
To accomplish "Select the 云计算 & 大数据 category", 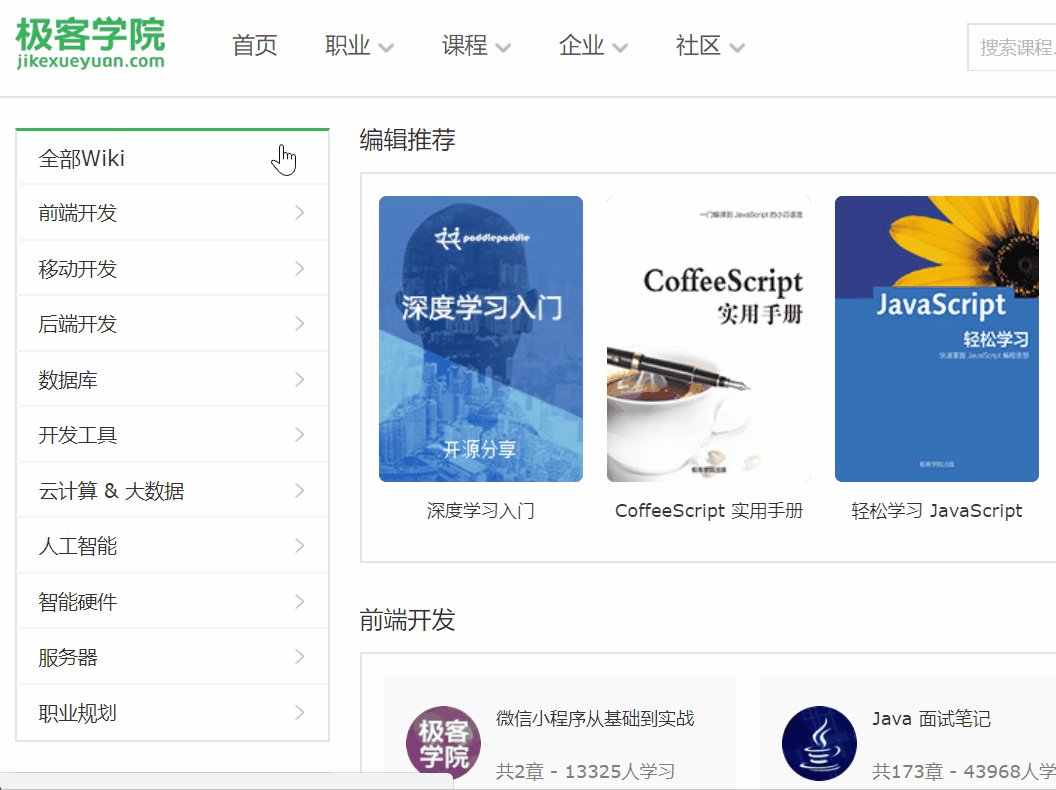I will 172,491.
